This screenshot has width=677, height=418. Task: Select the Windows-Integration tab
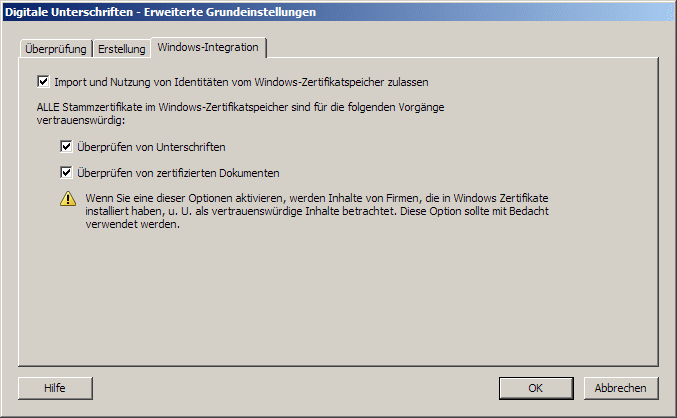pyautogui.click(x=208, y=47)
